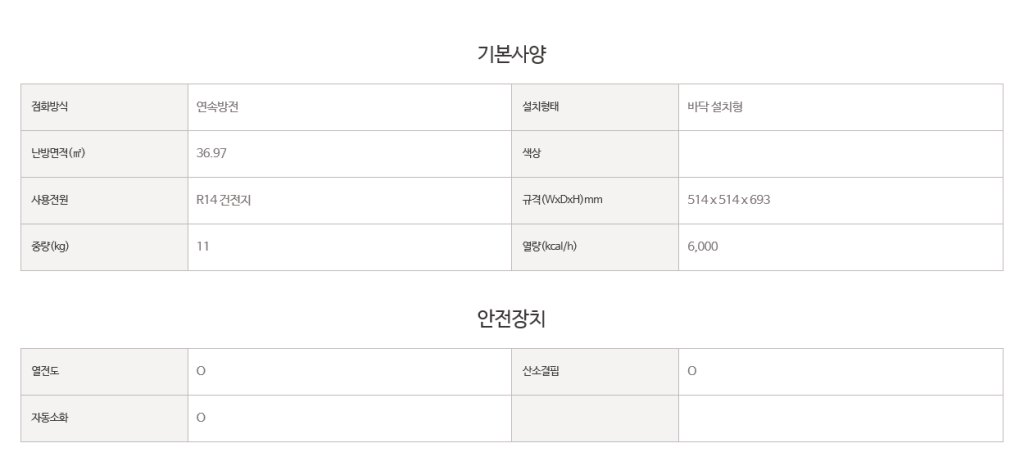
Task: Click the 안전장치 section heading
Action: [511, 318]
